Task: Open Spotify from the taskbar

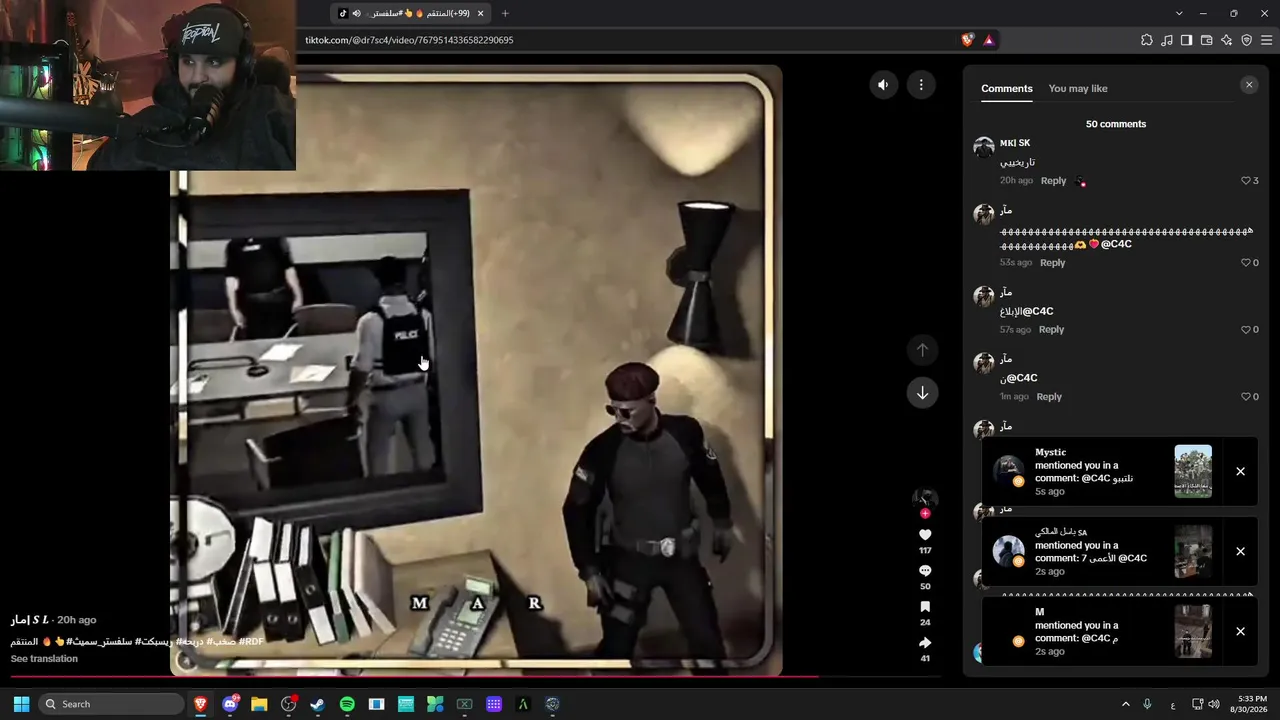Action: (x=347, y=704)
